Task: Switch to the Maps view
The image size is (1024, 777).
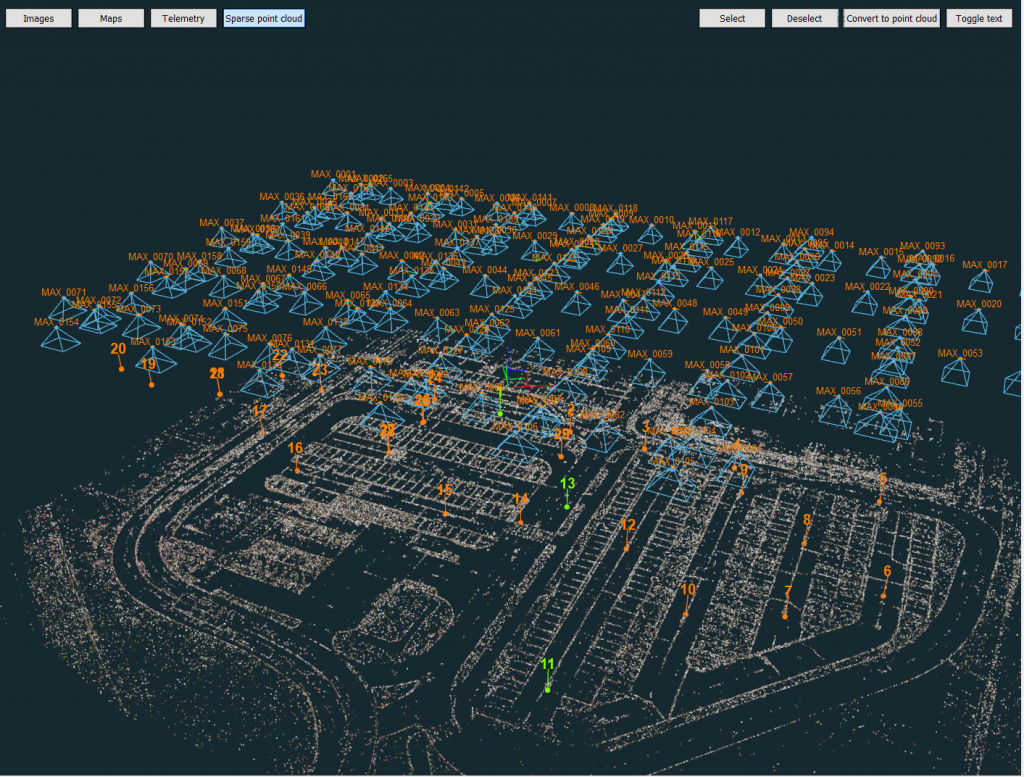Action: pos(111,18)
